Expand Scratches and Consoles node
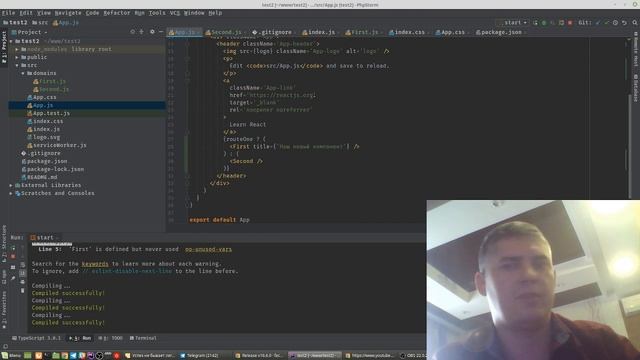 (11, 193)
